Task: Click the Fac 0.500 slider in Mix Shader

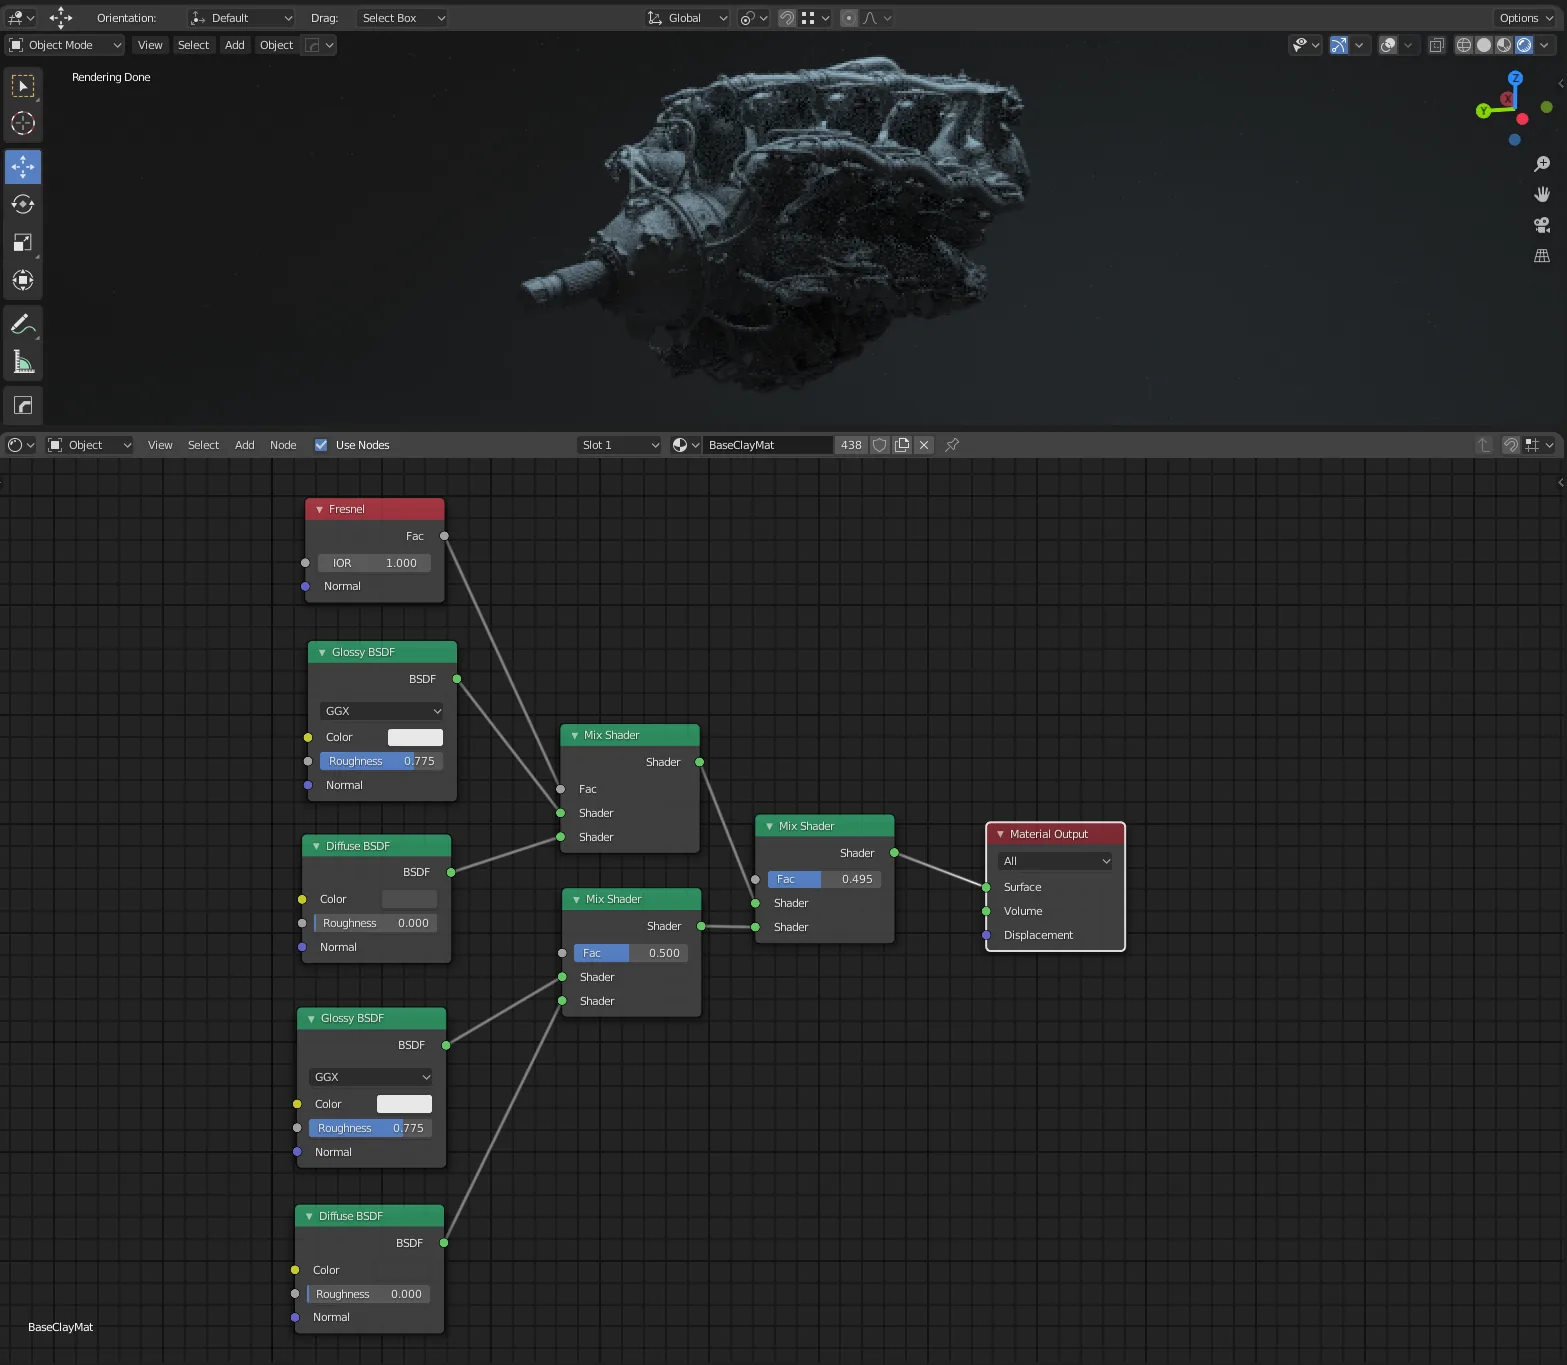Action: click(631, 953)
